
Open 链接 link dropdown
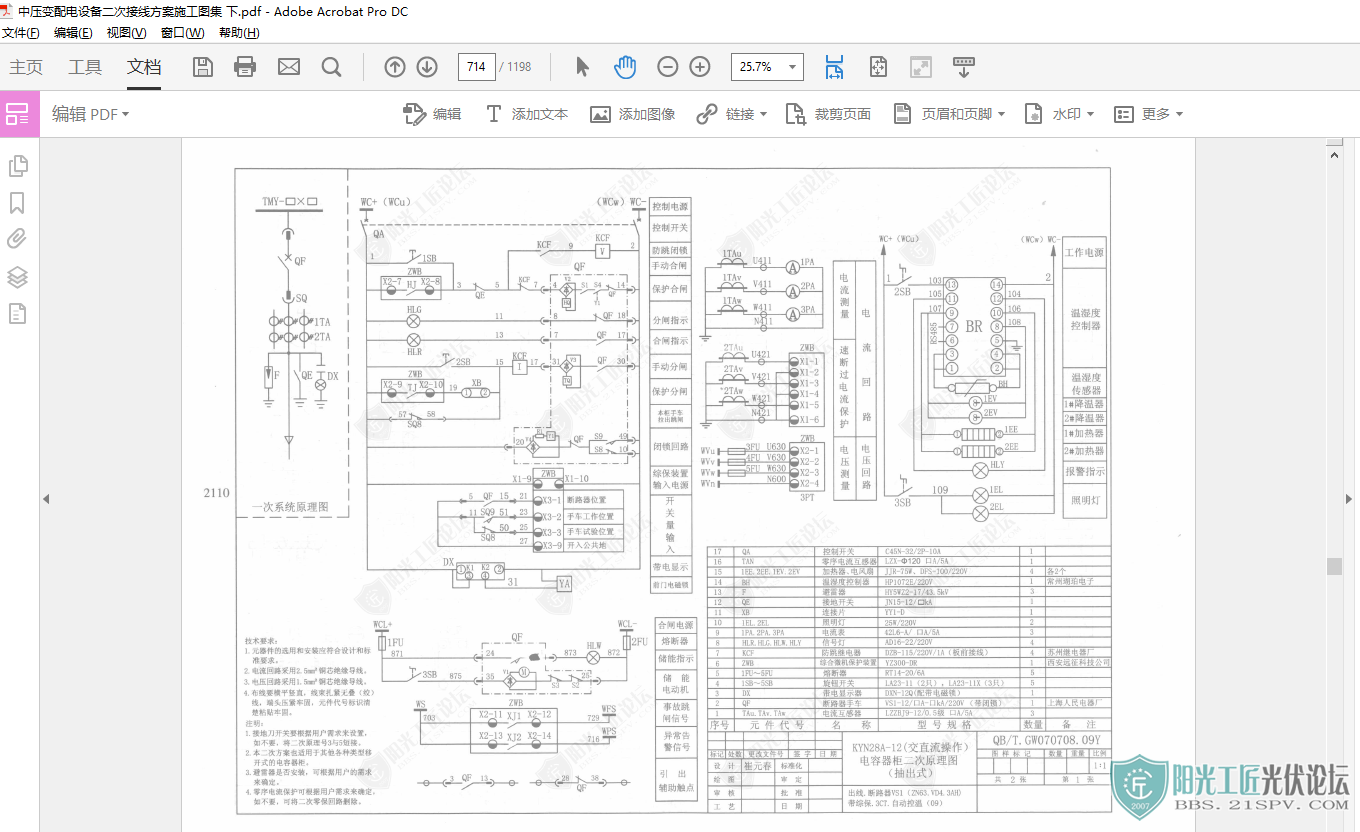[732, 114]
